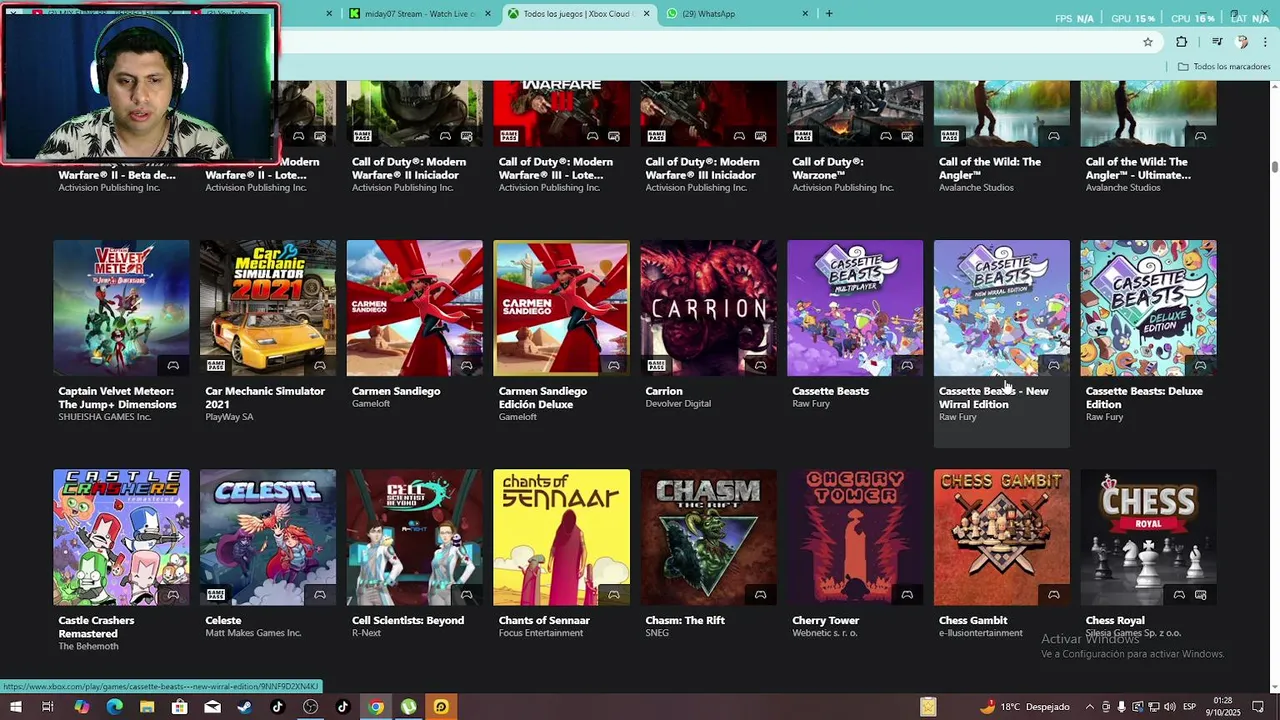Screen dimensions: 1280x720
Task: Open the Chrome media control icon
Action: (x=1217, y=42)
